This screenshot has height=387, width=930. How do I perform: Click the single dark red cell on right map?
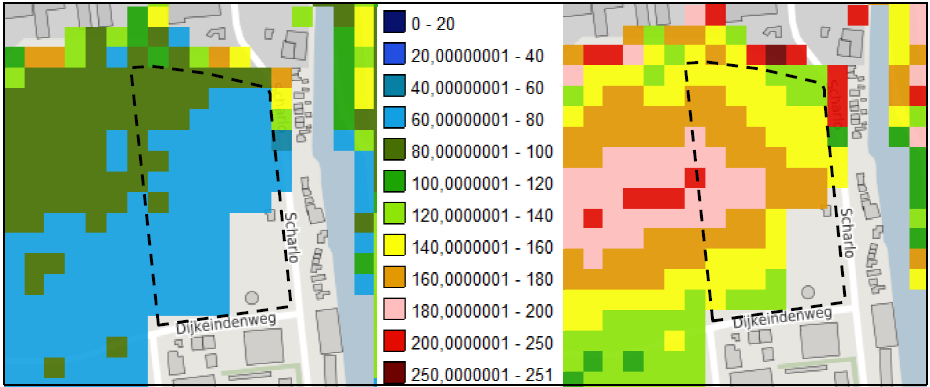pos(776,55)
